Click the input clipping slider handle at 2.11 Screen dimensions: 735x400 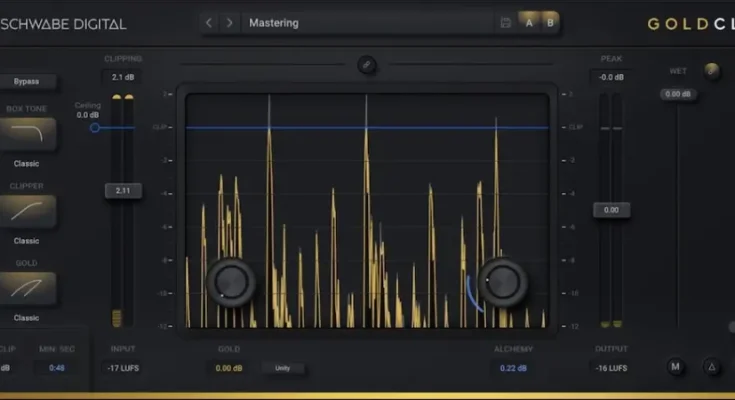pyautogui.click(x=123, y=190)
